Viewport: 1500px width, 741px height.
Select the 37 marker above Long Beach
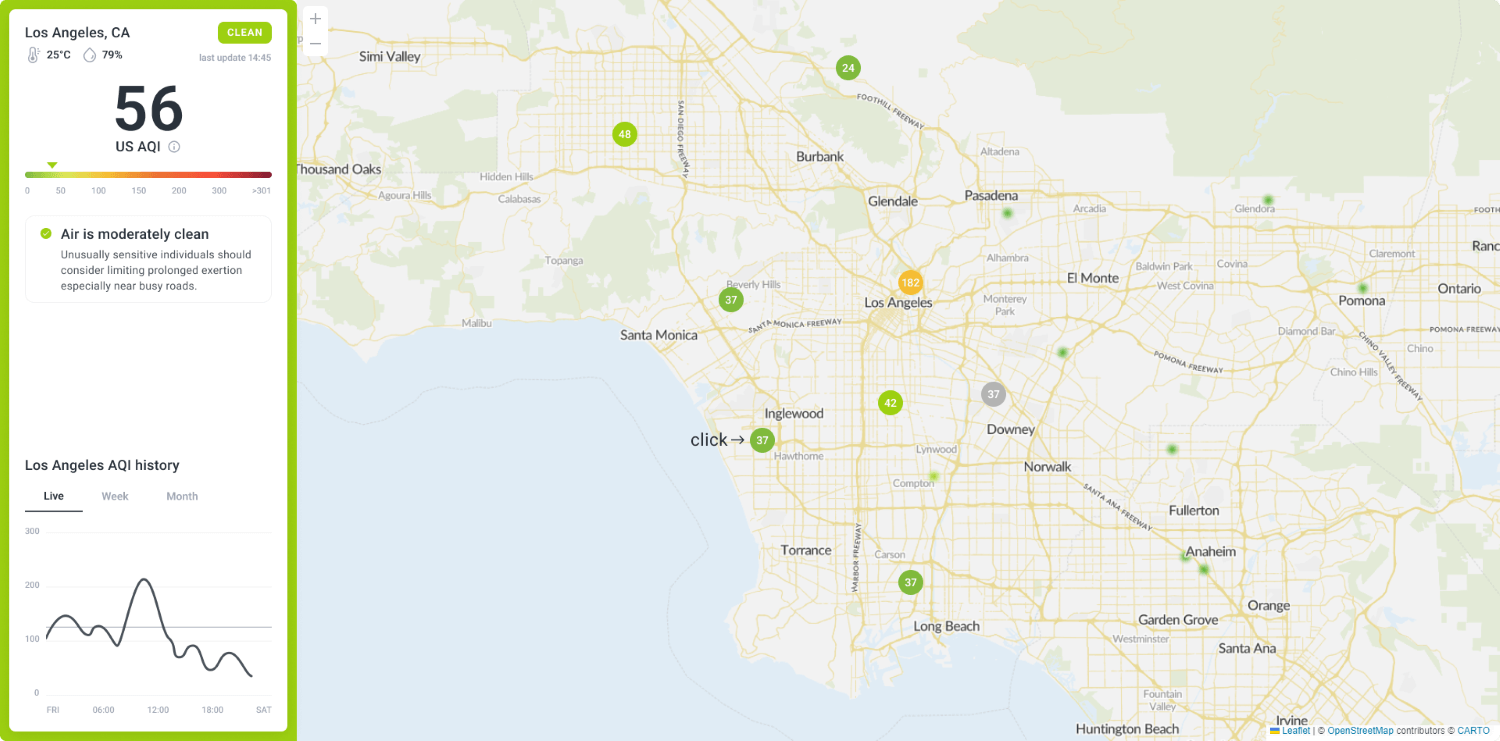click(x=910, y=582)
